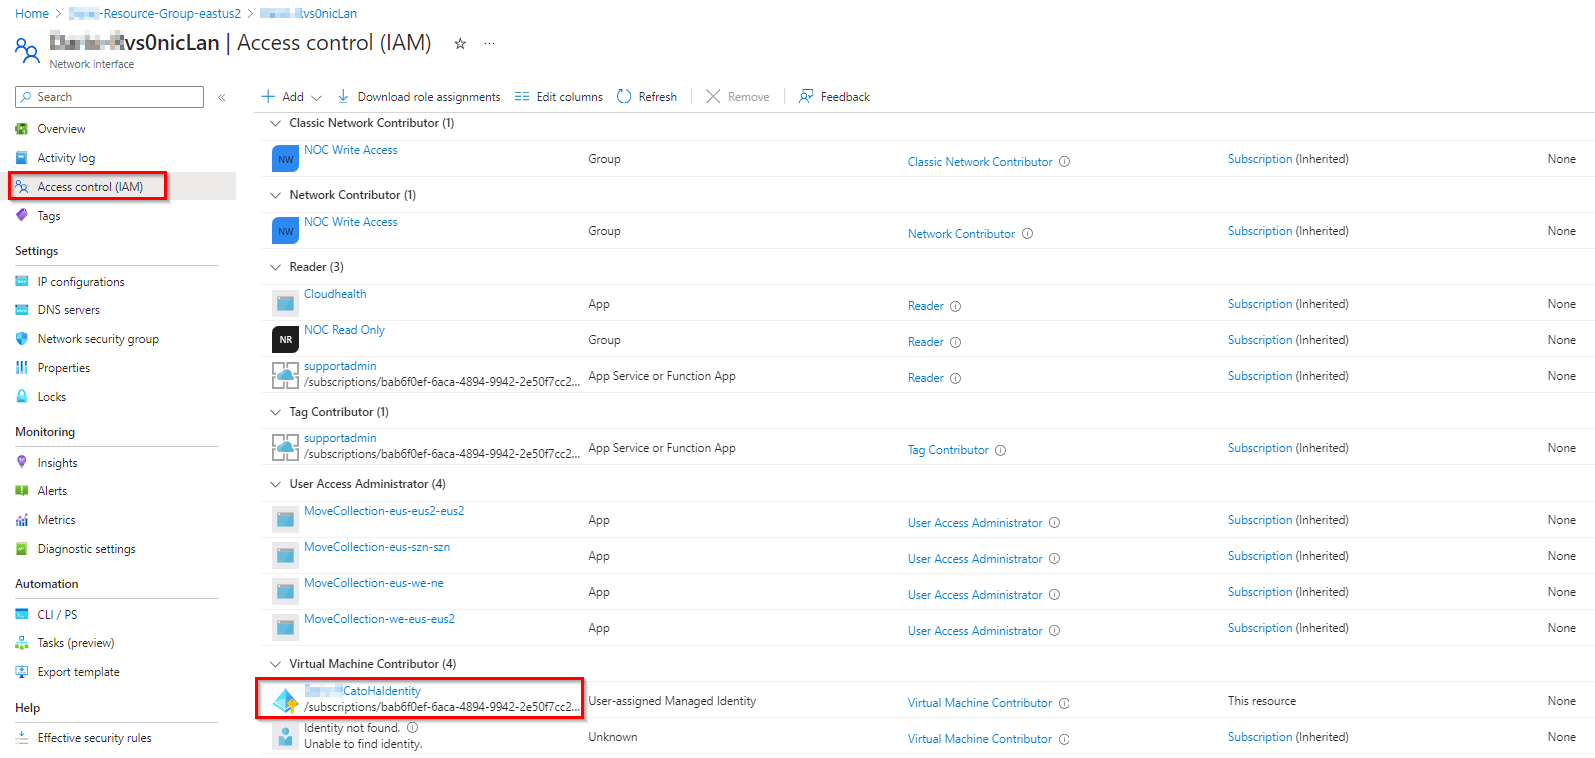This screenshot has height=758, width=1595.
Task: Click Tag Contributor role link
Action: (948, 450)
